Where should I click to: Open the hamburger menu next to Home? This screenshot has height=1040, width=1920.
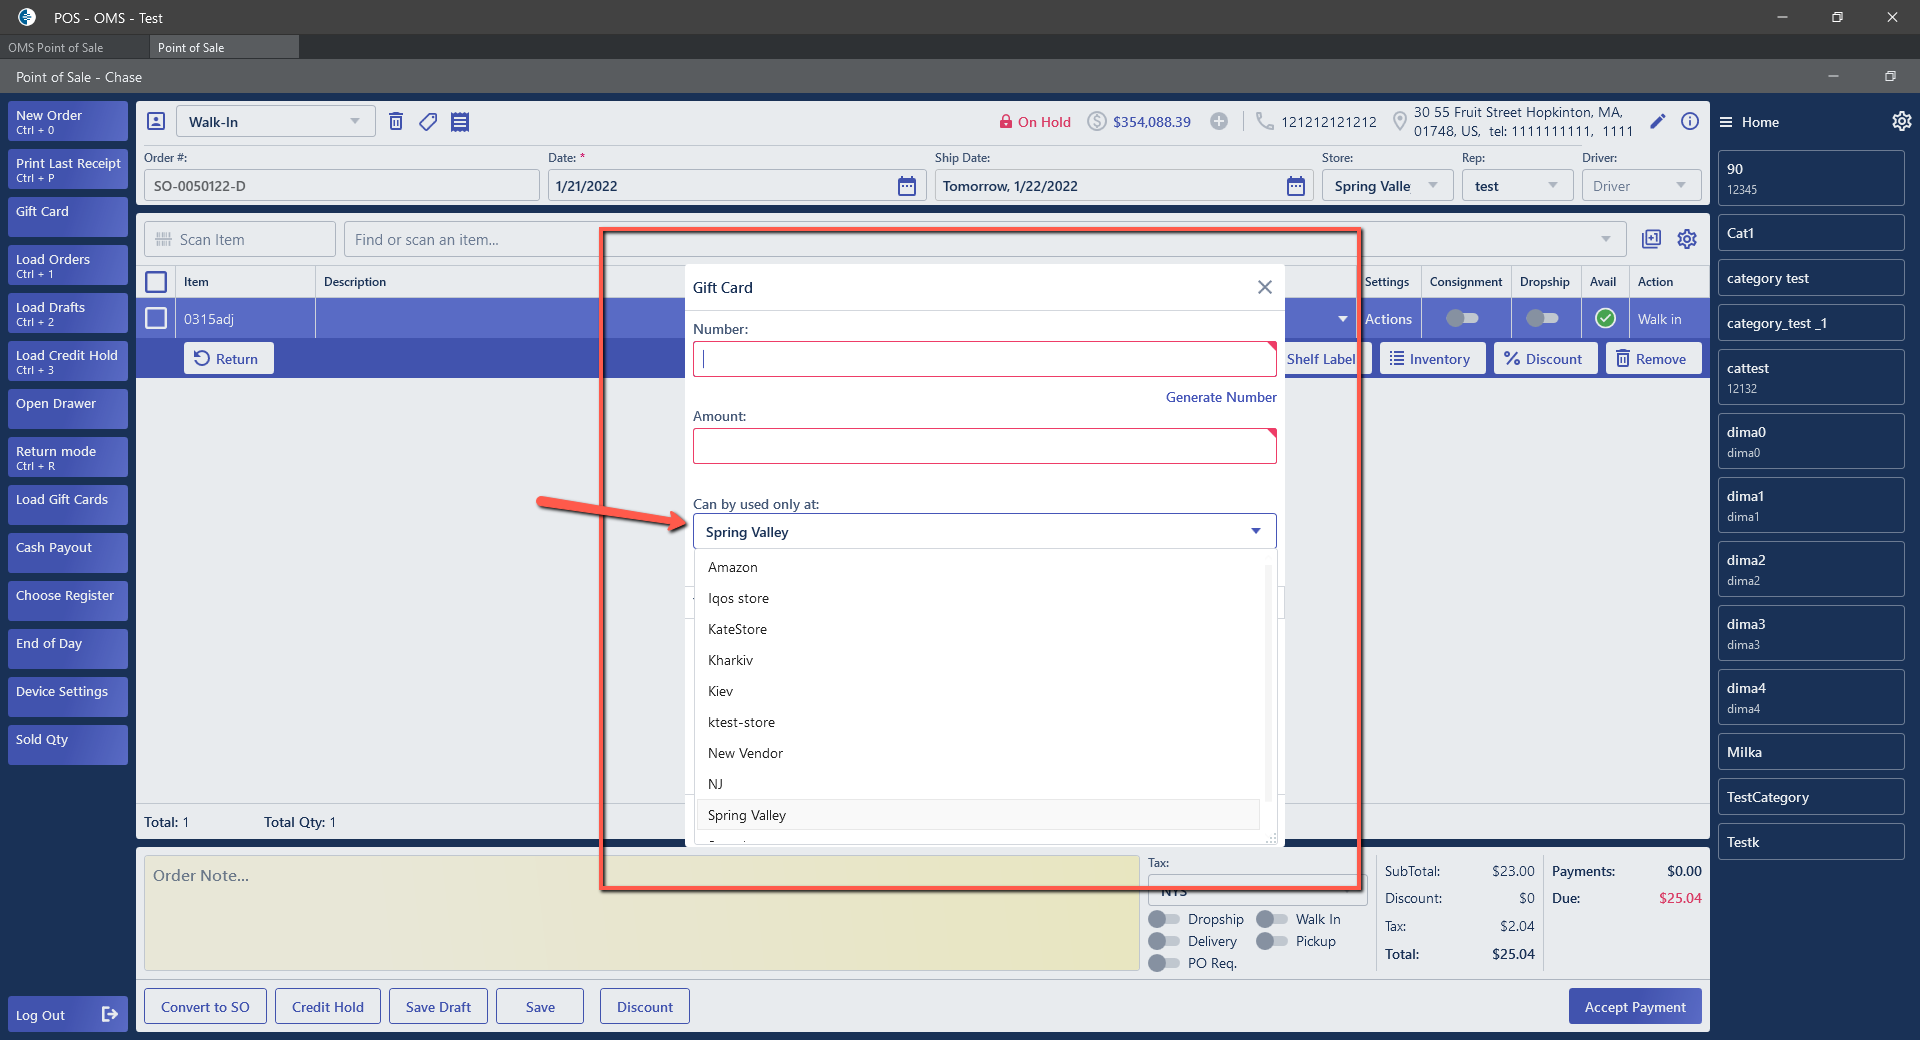point(1726,122)
